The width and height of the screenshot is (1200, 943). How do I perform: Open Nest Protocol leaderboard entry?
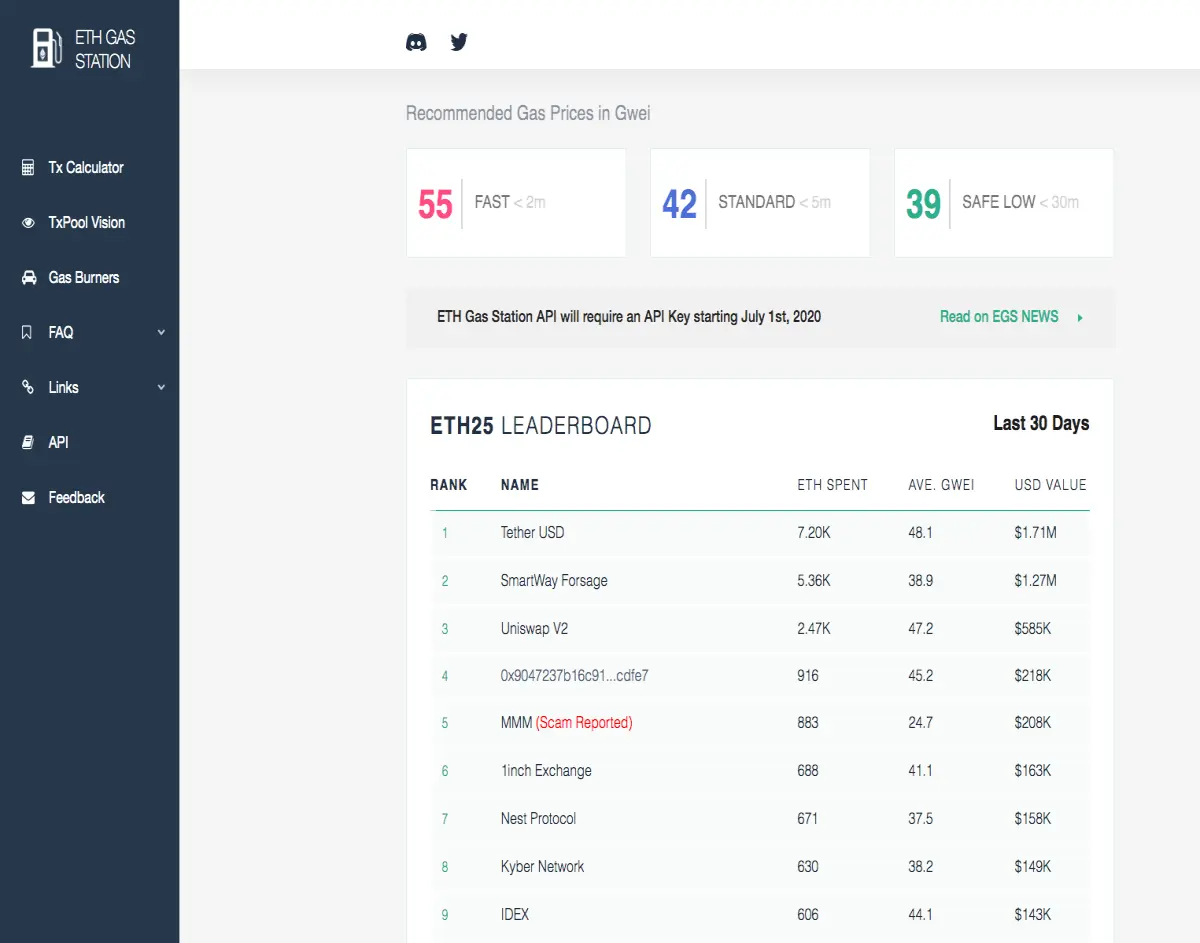point(538,819)
